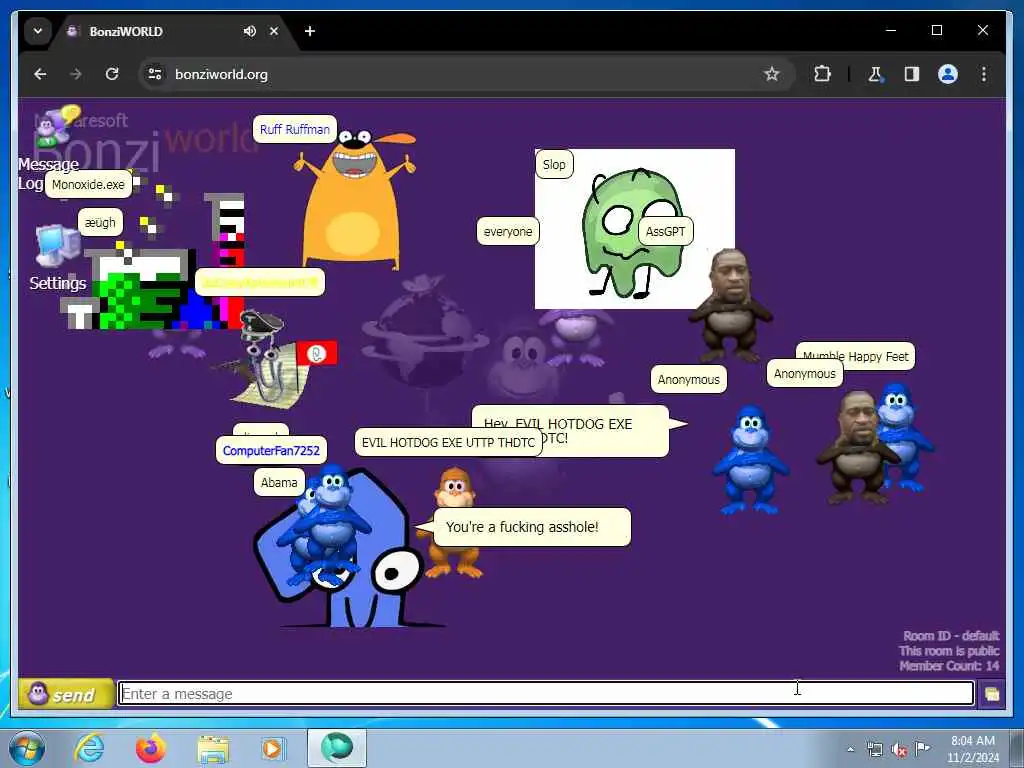Click the taskbar clock showing 8:04 AM
The image size is (1024, 768).
tap(972, 749)
